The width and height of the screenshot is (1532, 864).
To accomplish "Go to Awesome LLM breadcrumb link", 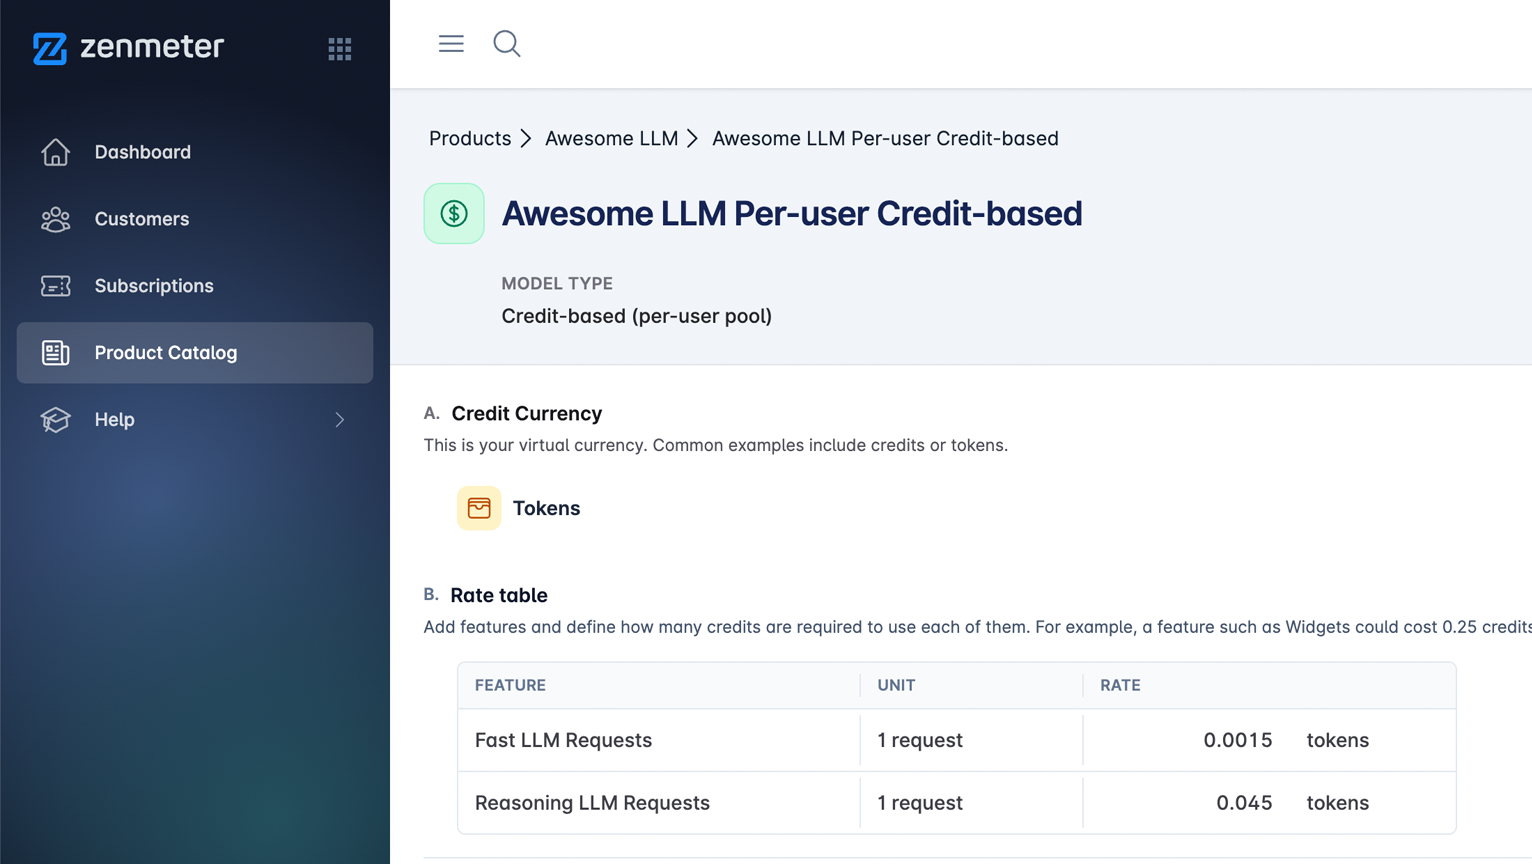I will pyautogui.click(x=611, y=139).
